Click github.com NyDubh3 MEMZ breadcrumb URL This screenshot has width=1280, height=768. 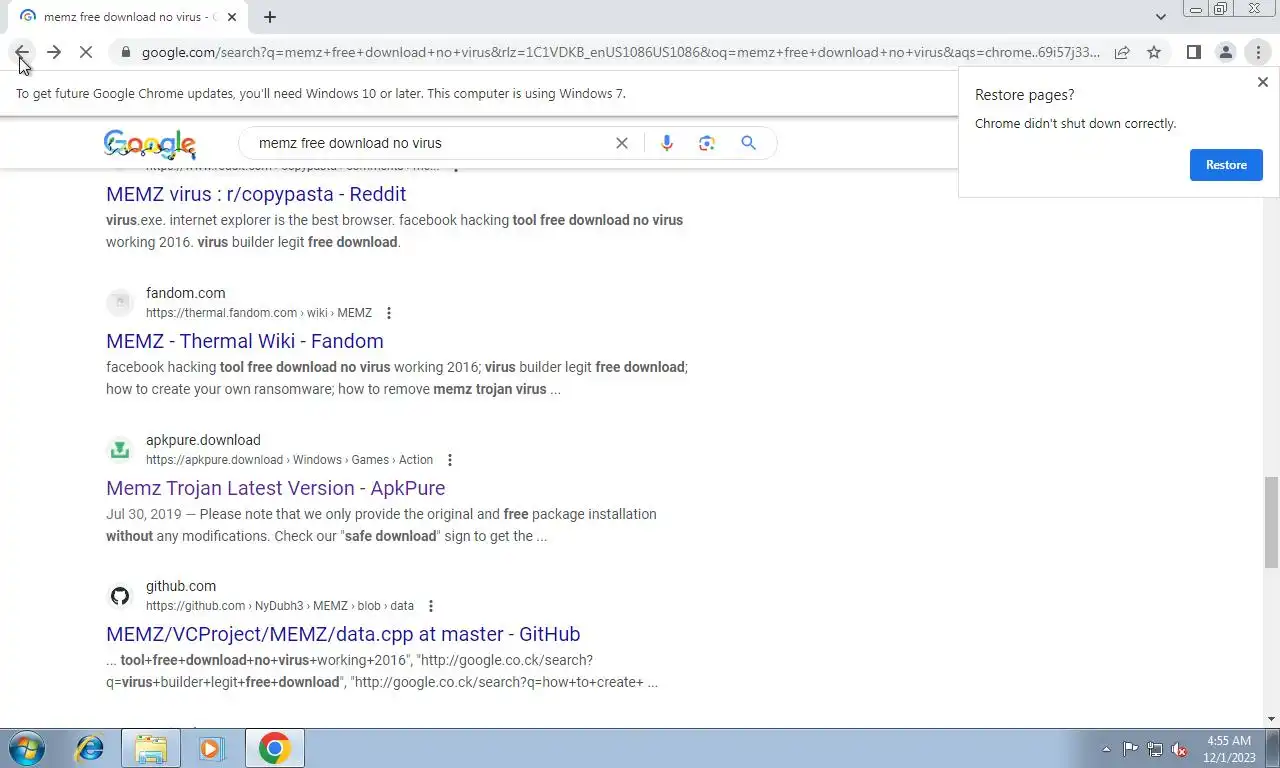280,606
